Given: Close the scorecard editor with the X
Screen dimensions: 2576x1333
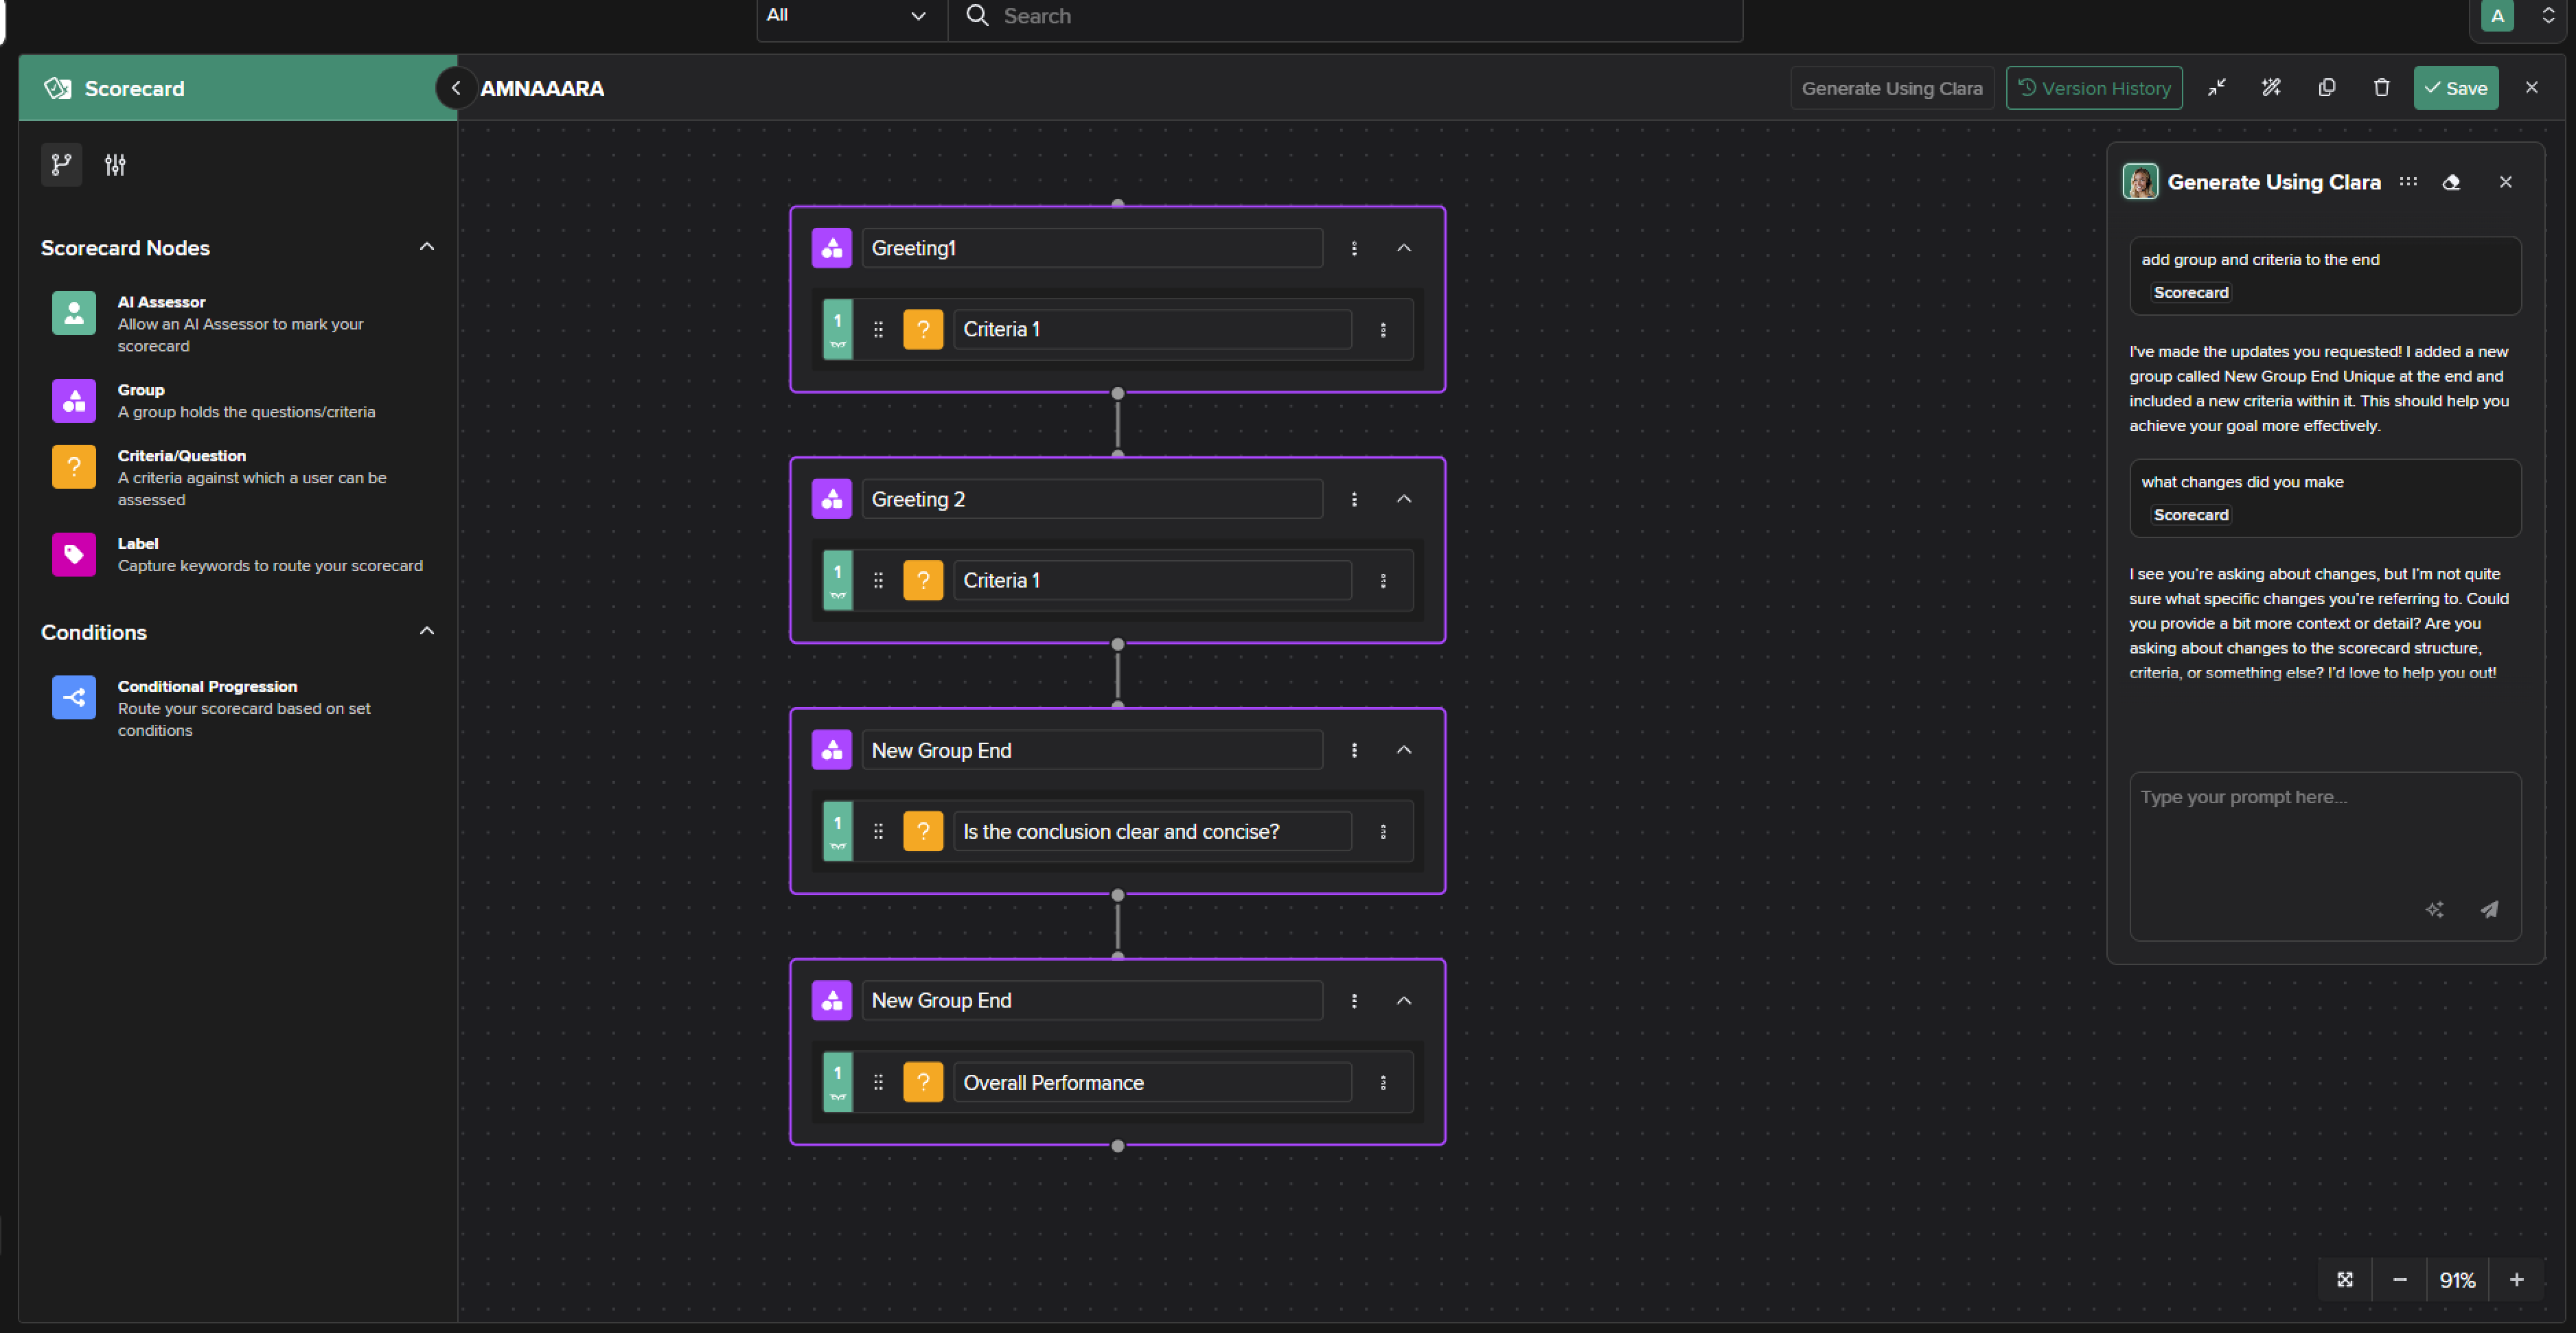Looking at the screenshot, I should tap(2532, 88).
